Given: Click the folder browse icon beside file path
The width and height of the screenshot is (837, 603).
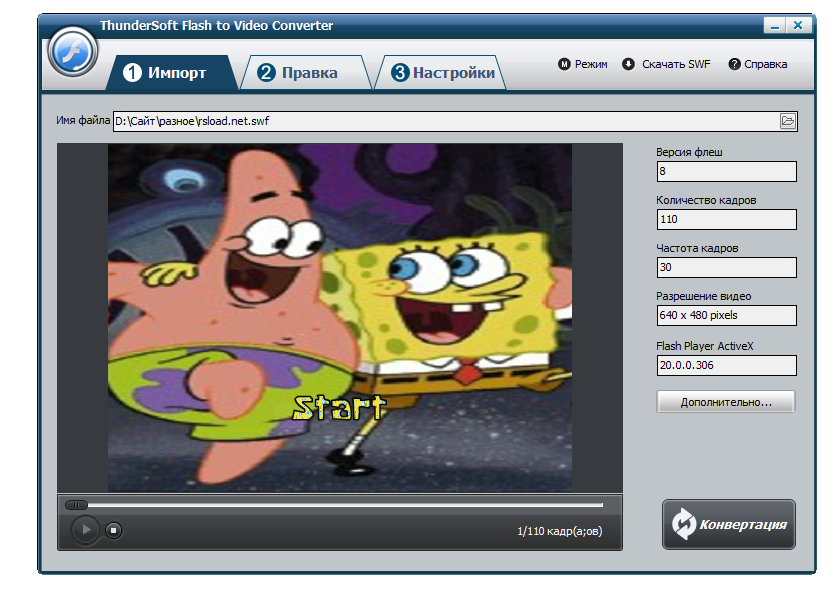Looking at the screenshot, I should (786, 120).
